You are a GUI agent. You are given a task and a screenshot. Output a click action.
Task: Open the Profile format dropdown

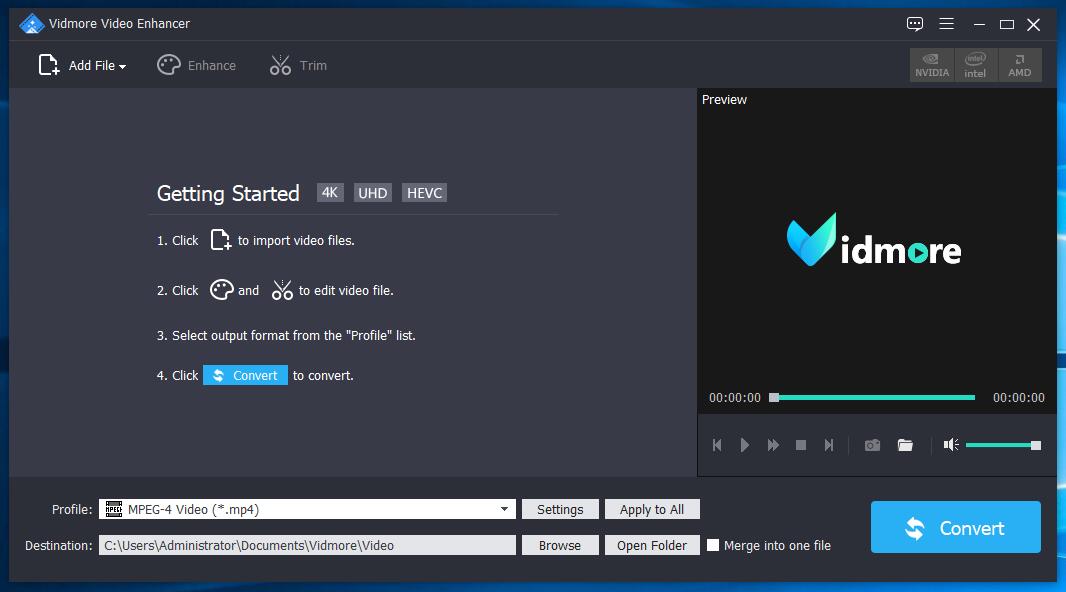pyautogui.click(x=504, y=509)
